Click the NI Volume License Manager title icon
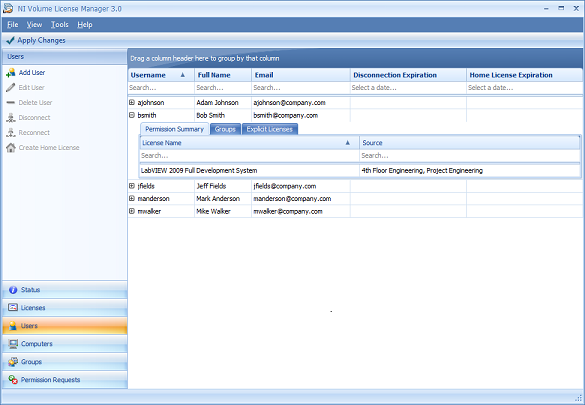This screenshot has width=585, height=405. [x=8, y=8]
